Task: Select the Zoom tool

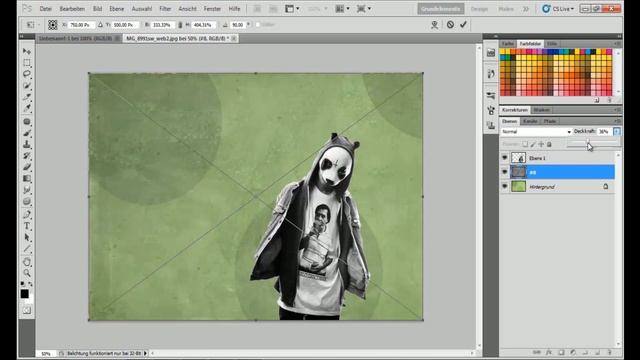Action: 27,273
